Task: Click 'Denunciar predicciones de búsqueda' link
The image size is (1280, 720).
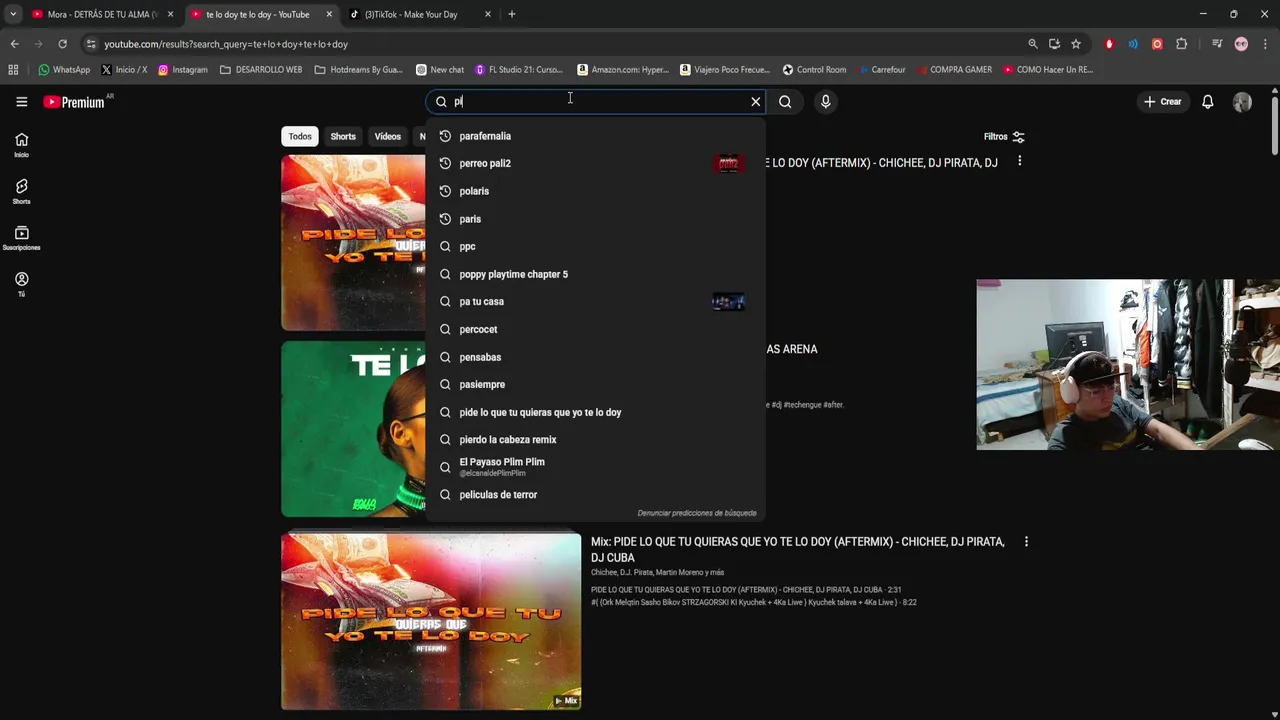Action: click(697, 513)
